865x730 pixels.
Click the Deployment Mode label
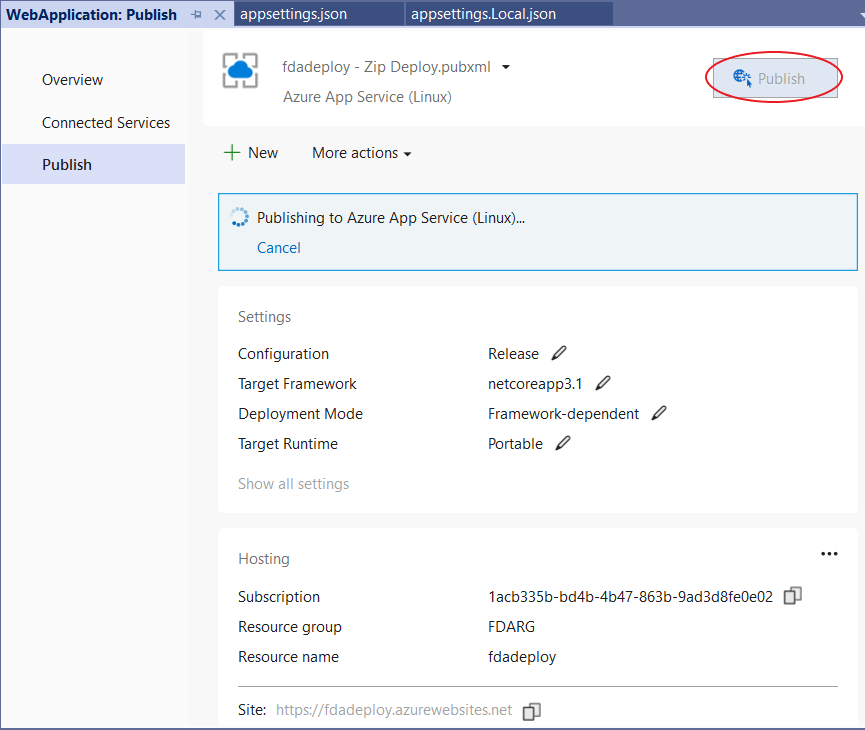click(x=301, y=414)
